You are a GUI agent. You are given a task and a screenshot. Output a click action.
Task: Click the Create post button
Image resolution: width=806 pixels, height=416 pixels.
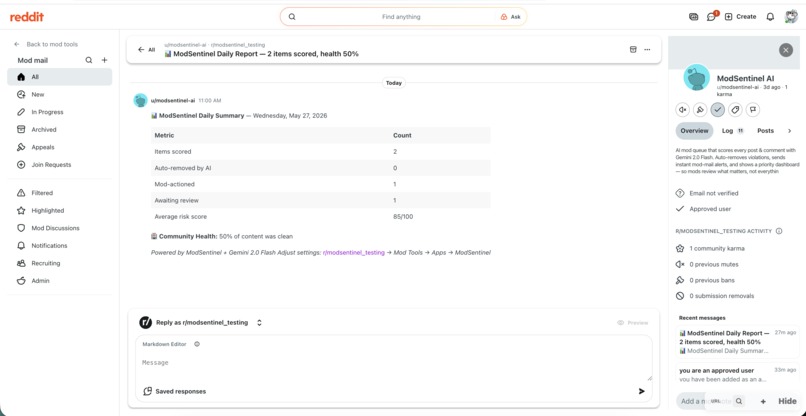[x=740, y=17]
